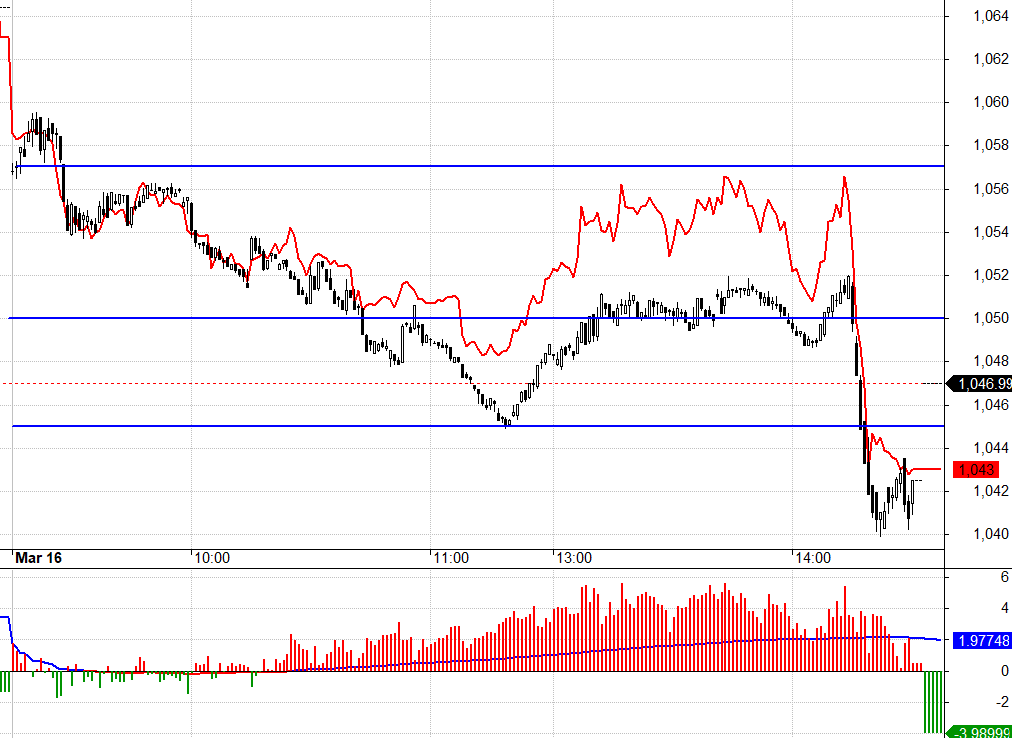This screenshot has width=1012, height=738.
Task: Select the 10:00 time axis label
Action: coord(212,558)
